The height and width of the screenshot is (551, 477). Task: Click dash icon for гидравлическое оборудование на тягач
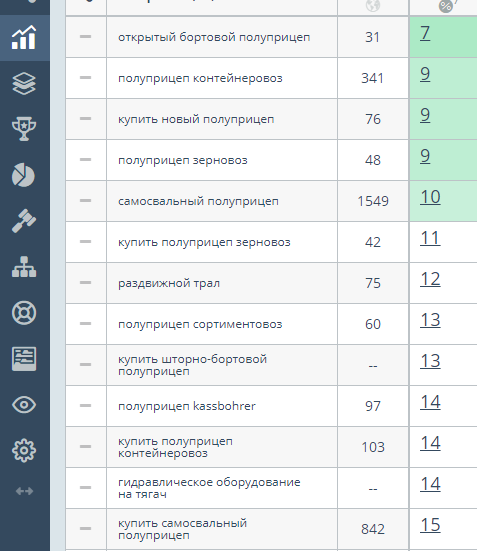click(x=85, y=488)
